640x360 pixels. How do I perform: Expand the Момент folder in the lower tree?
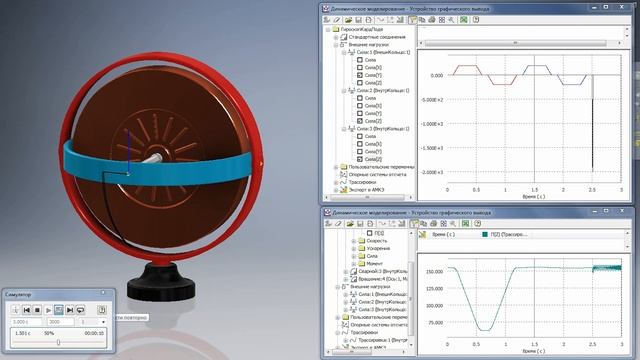pos(353,264)
